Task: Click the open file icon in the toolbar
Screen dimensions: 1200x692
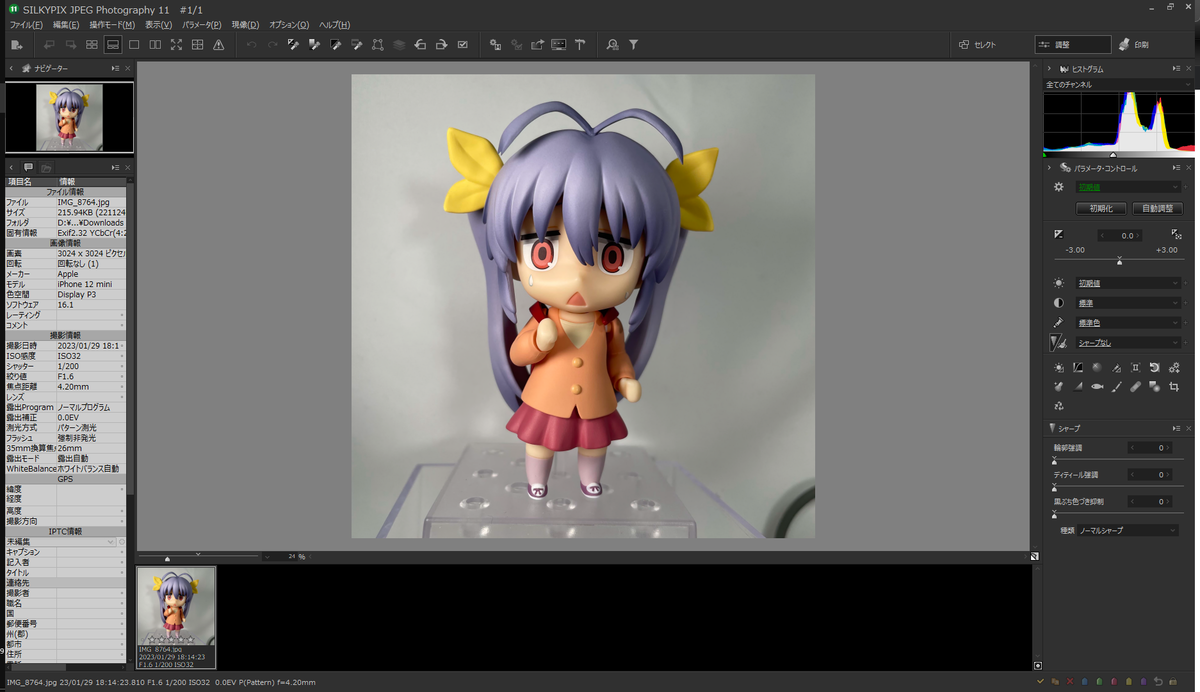Action: 17,45
